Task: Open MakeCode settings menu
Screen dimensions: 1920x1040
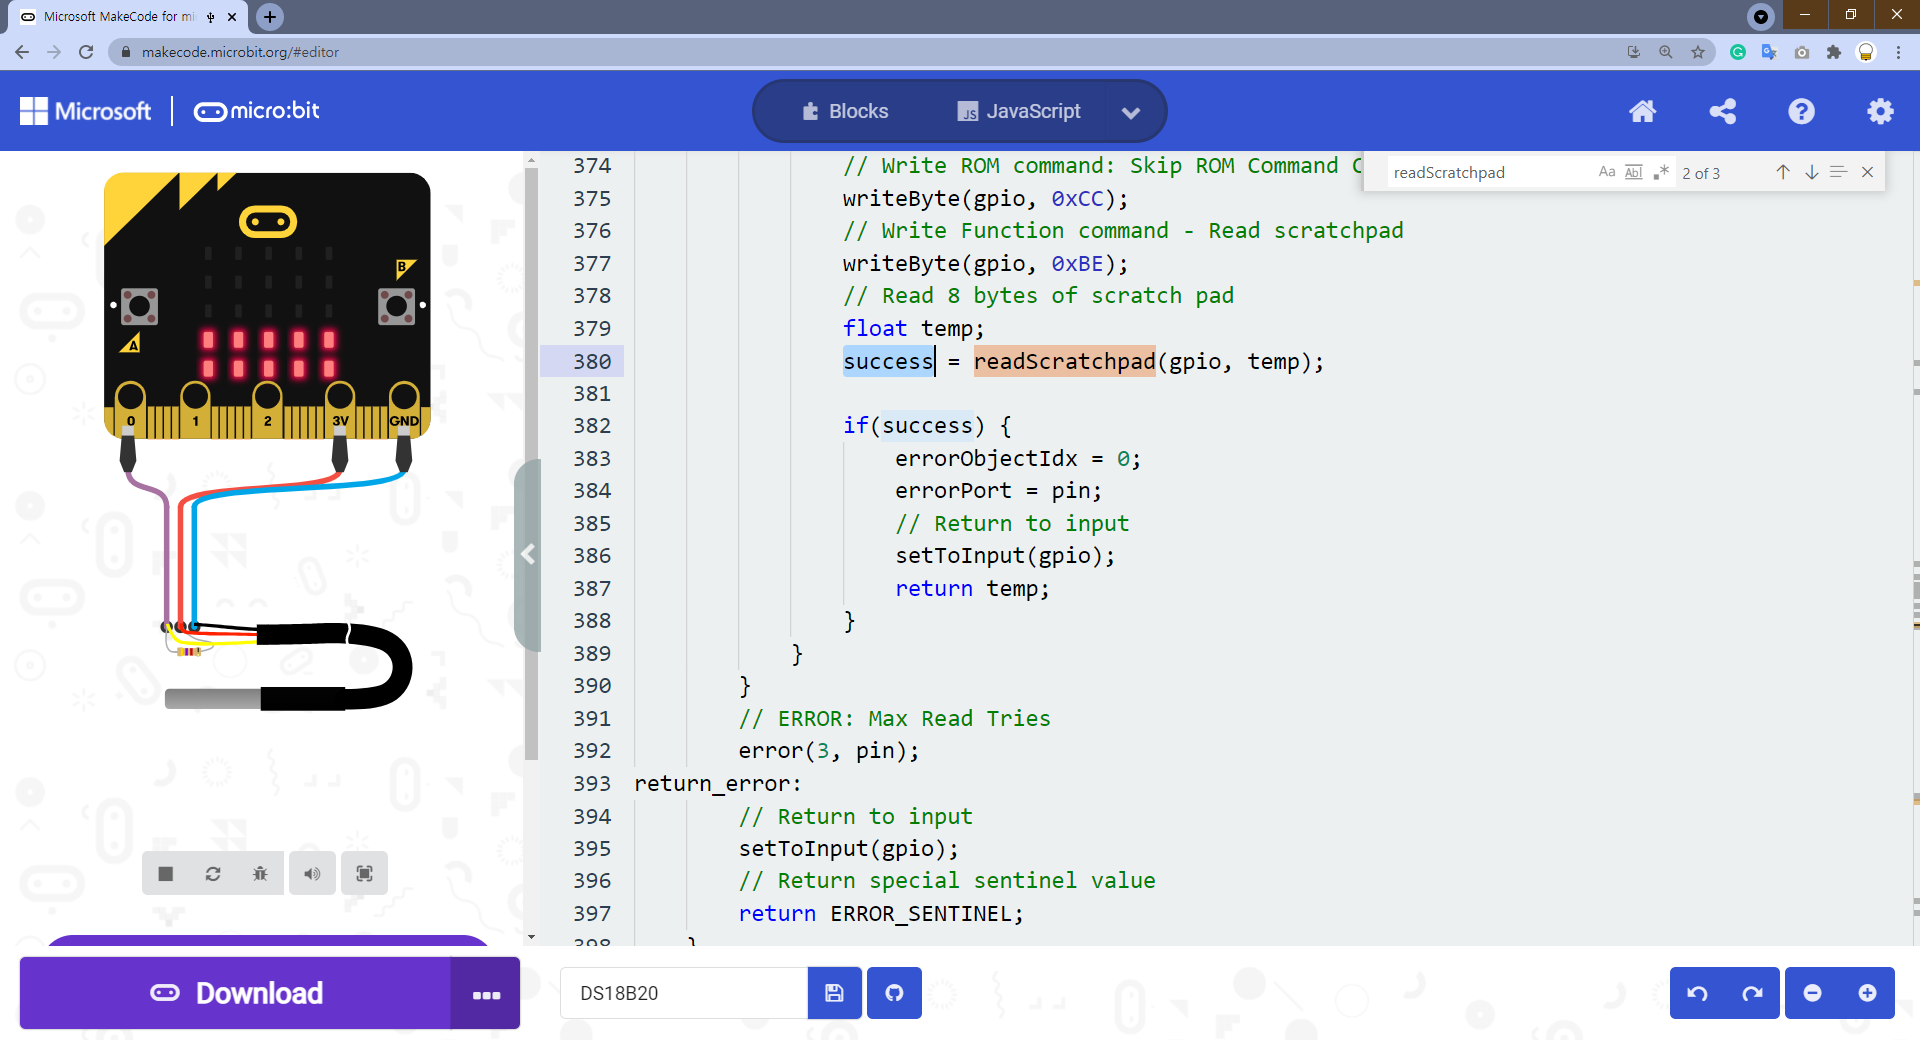Action: (1880, 111)
